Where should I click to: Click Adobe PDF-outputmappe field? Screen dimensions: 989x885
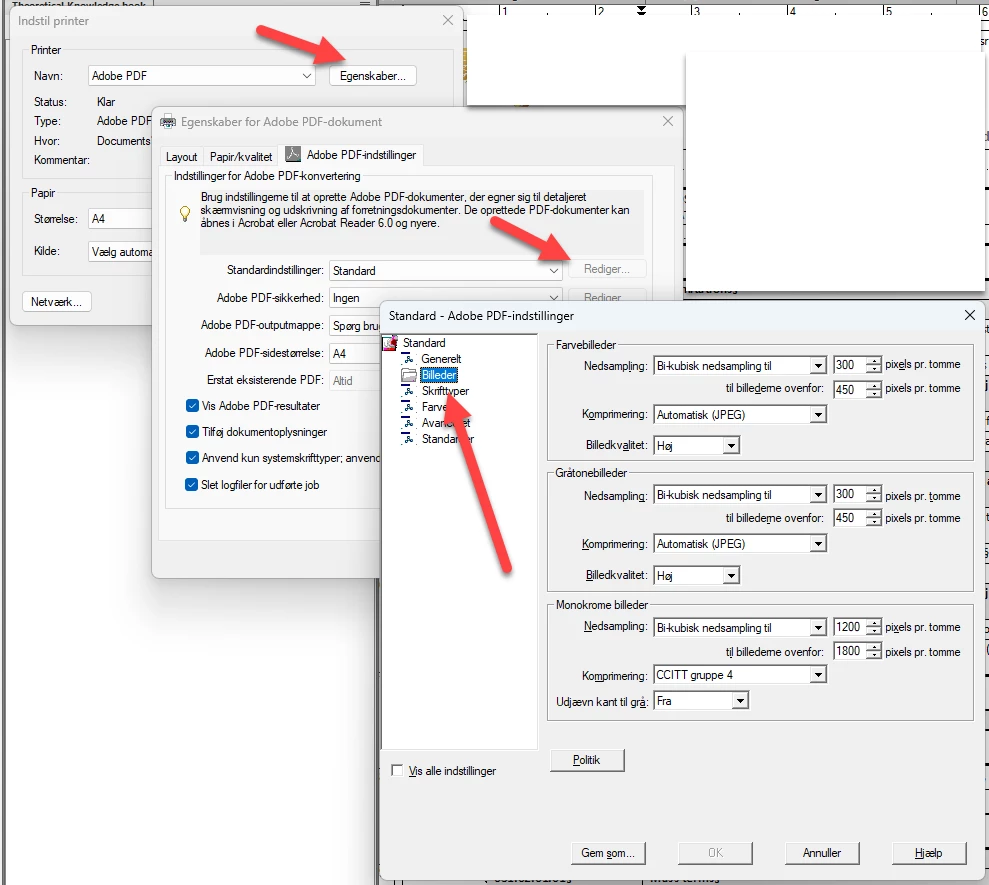click(355, 325)
